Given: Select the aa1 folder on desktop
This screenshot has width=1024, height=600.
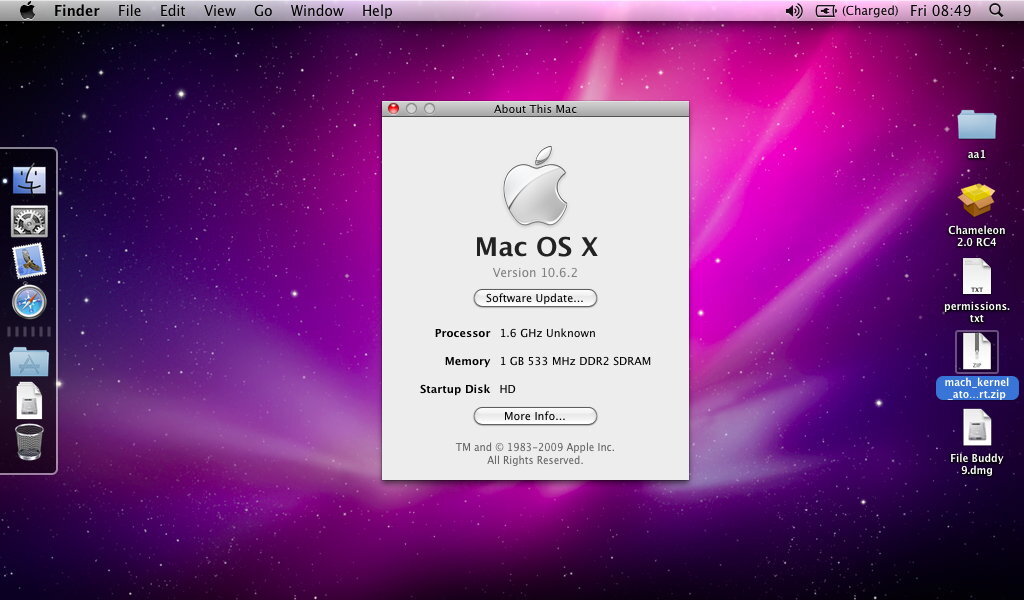Looking at the screenshot, I should 976,125.
